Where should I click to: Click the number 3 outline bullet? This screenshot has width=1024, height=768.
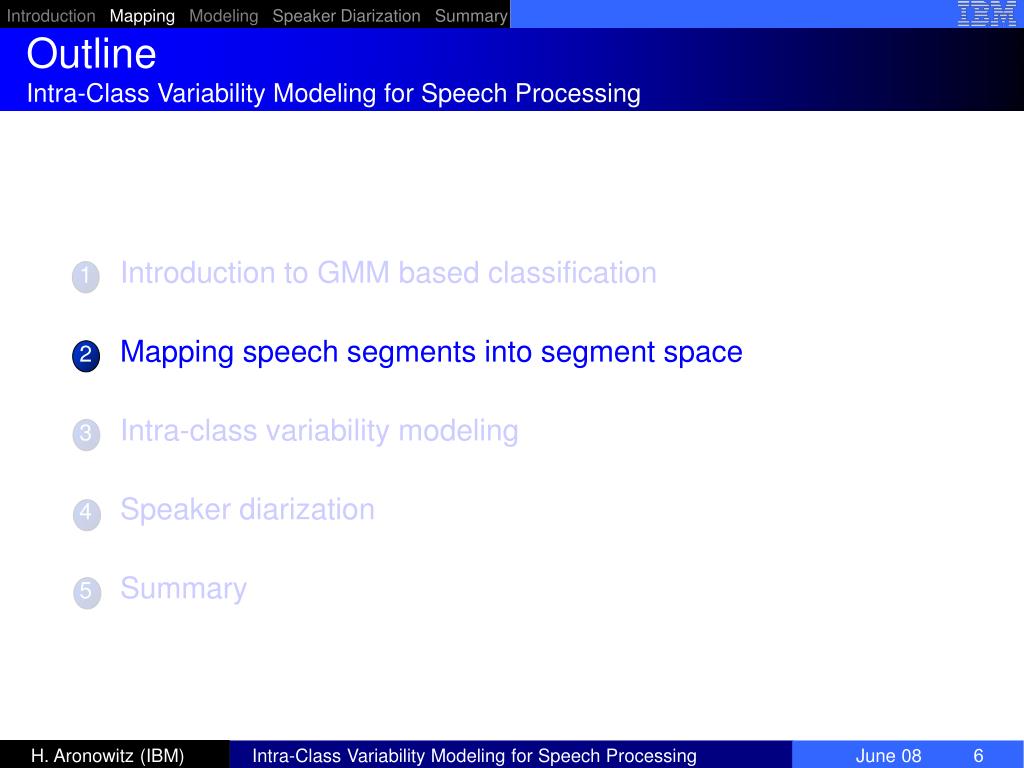pyautogui.click(x=86, y=435)
